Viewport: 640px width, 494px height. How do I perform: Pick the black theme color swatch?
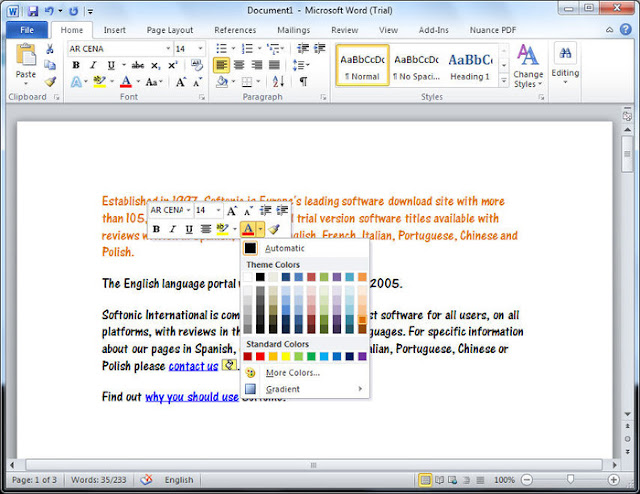click(x=260, y=277)
